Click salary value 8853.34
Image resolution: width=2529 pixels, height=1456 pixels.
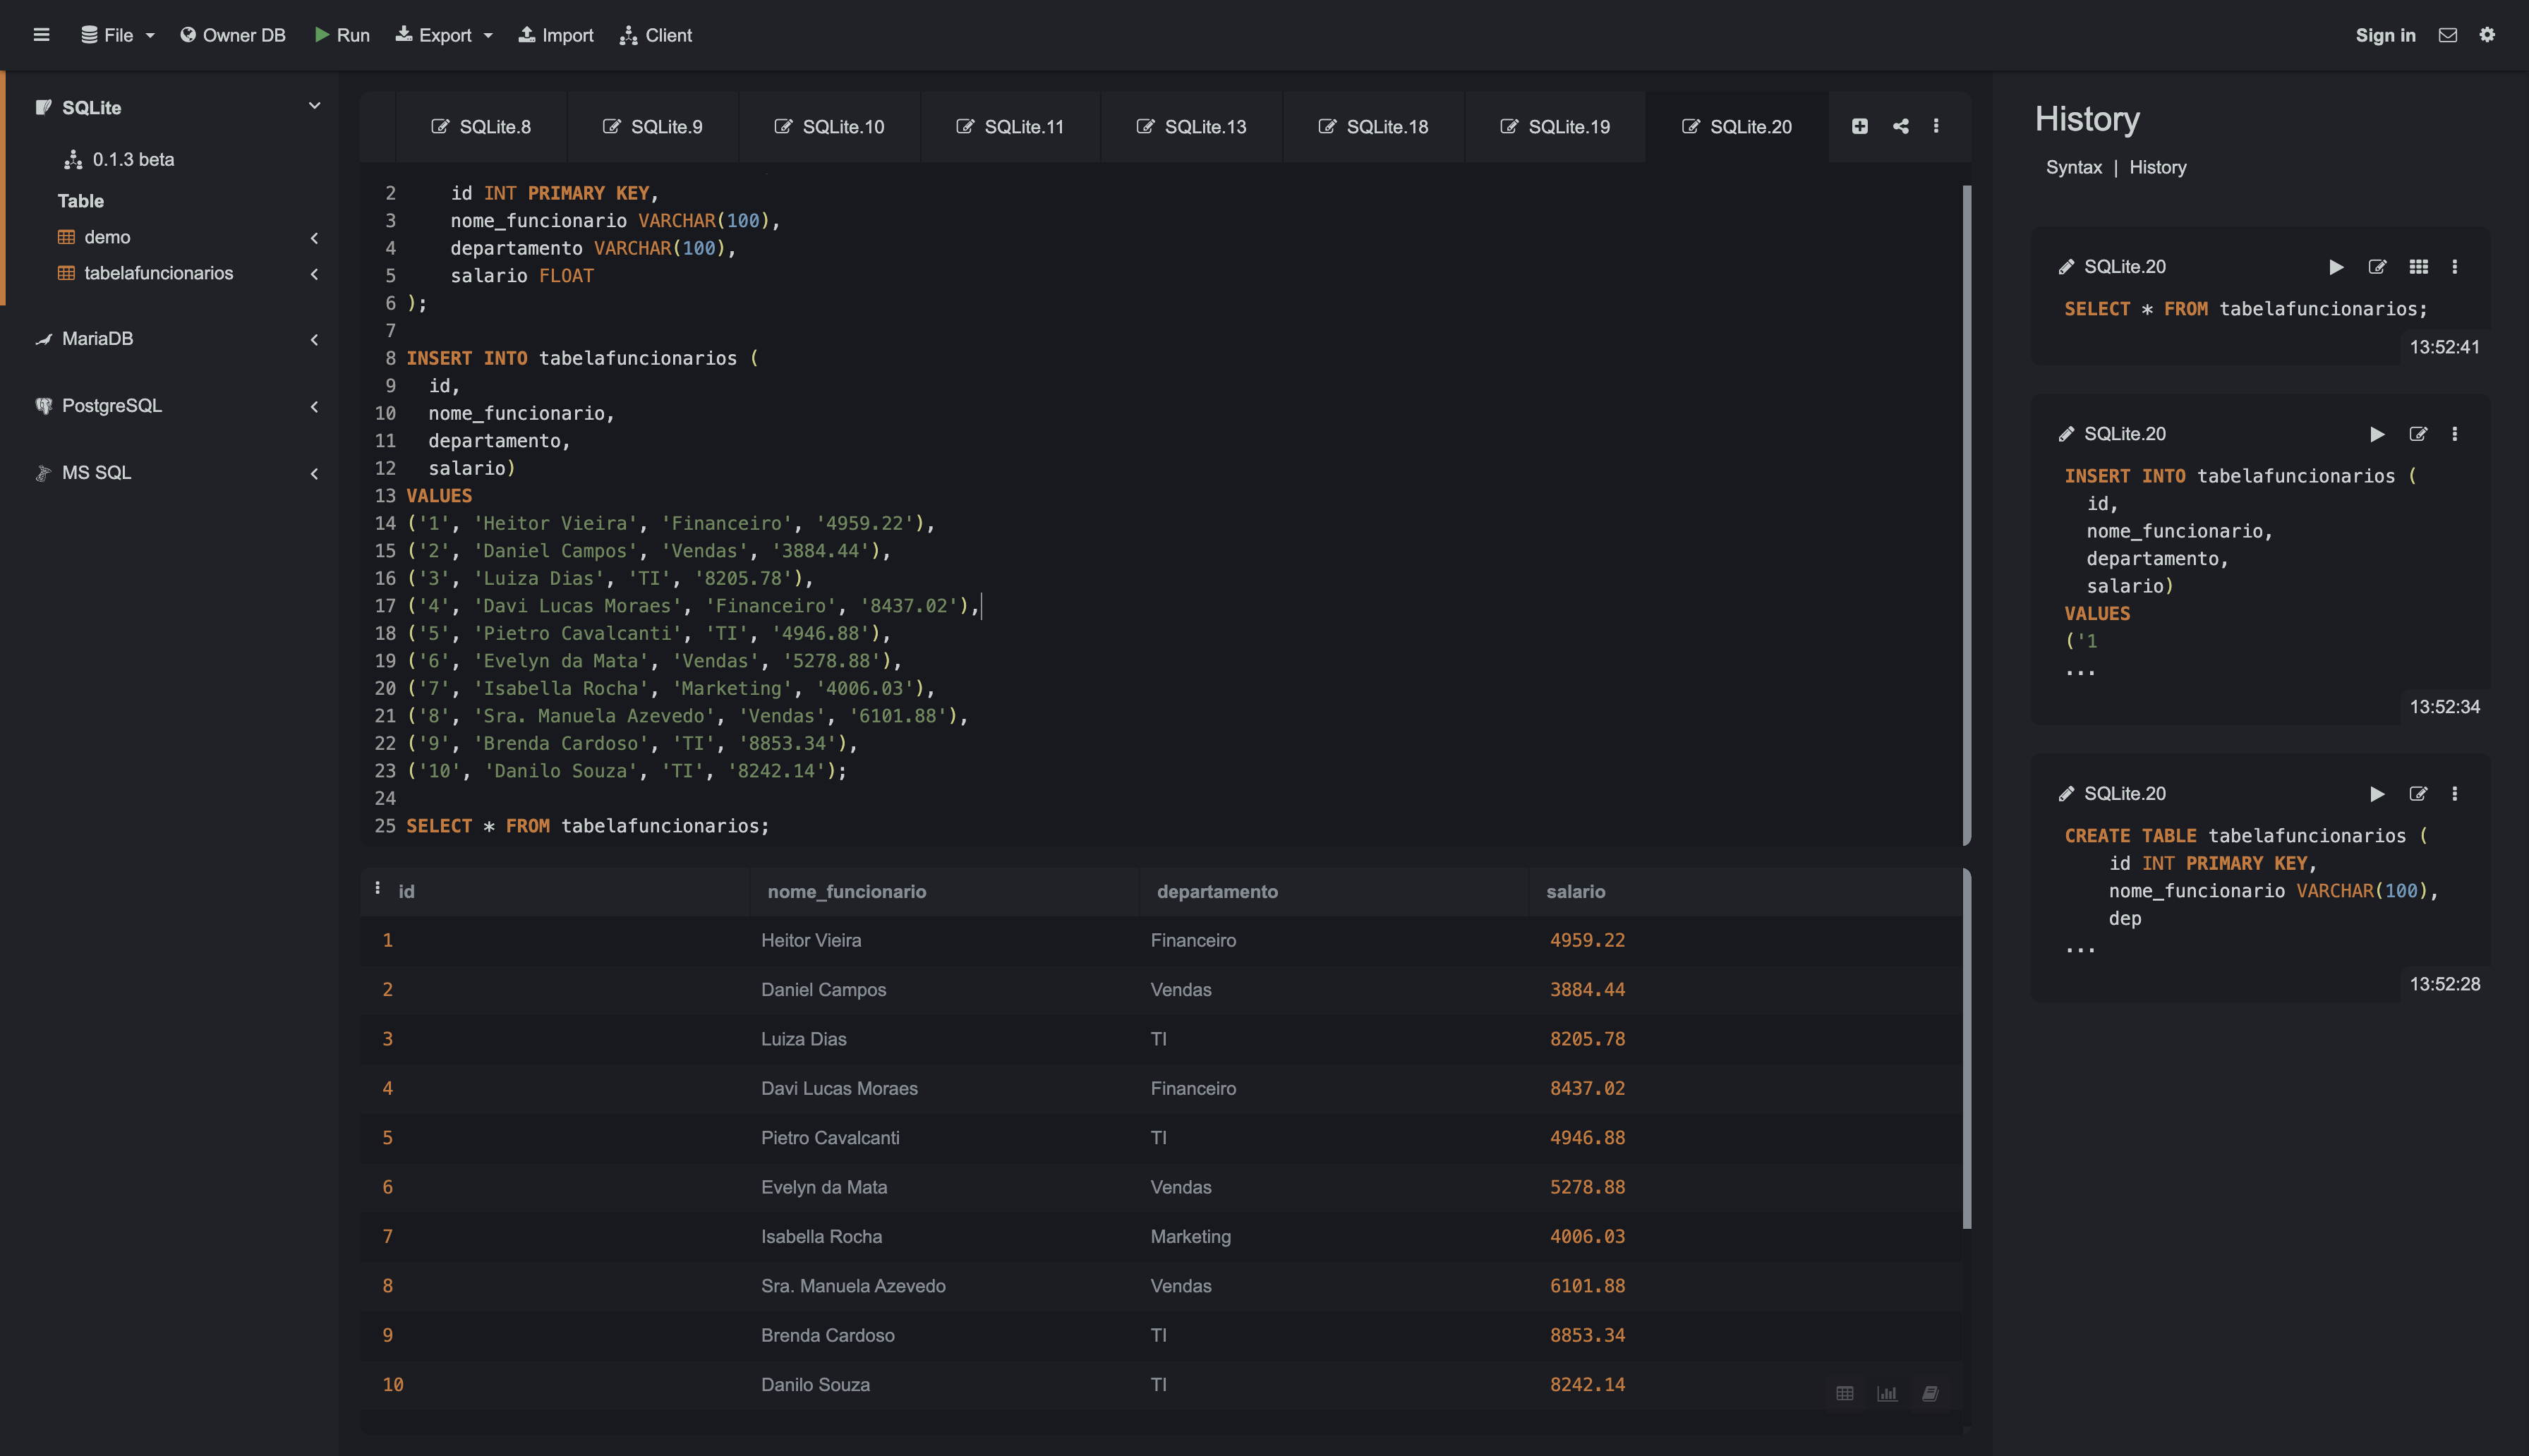point(1587,1335)
